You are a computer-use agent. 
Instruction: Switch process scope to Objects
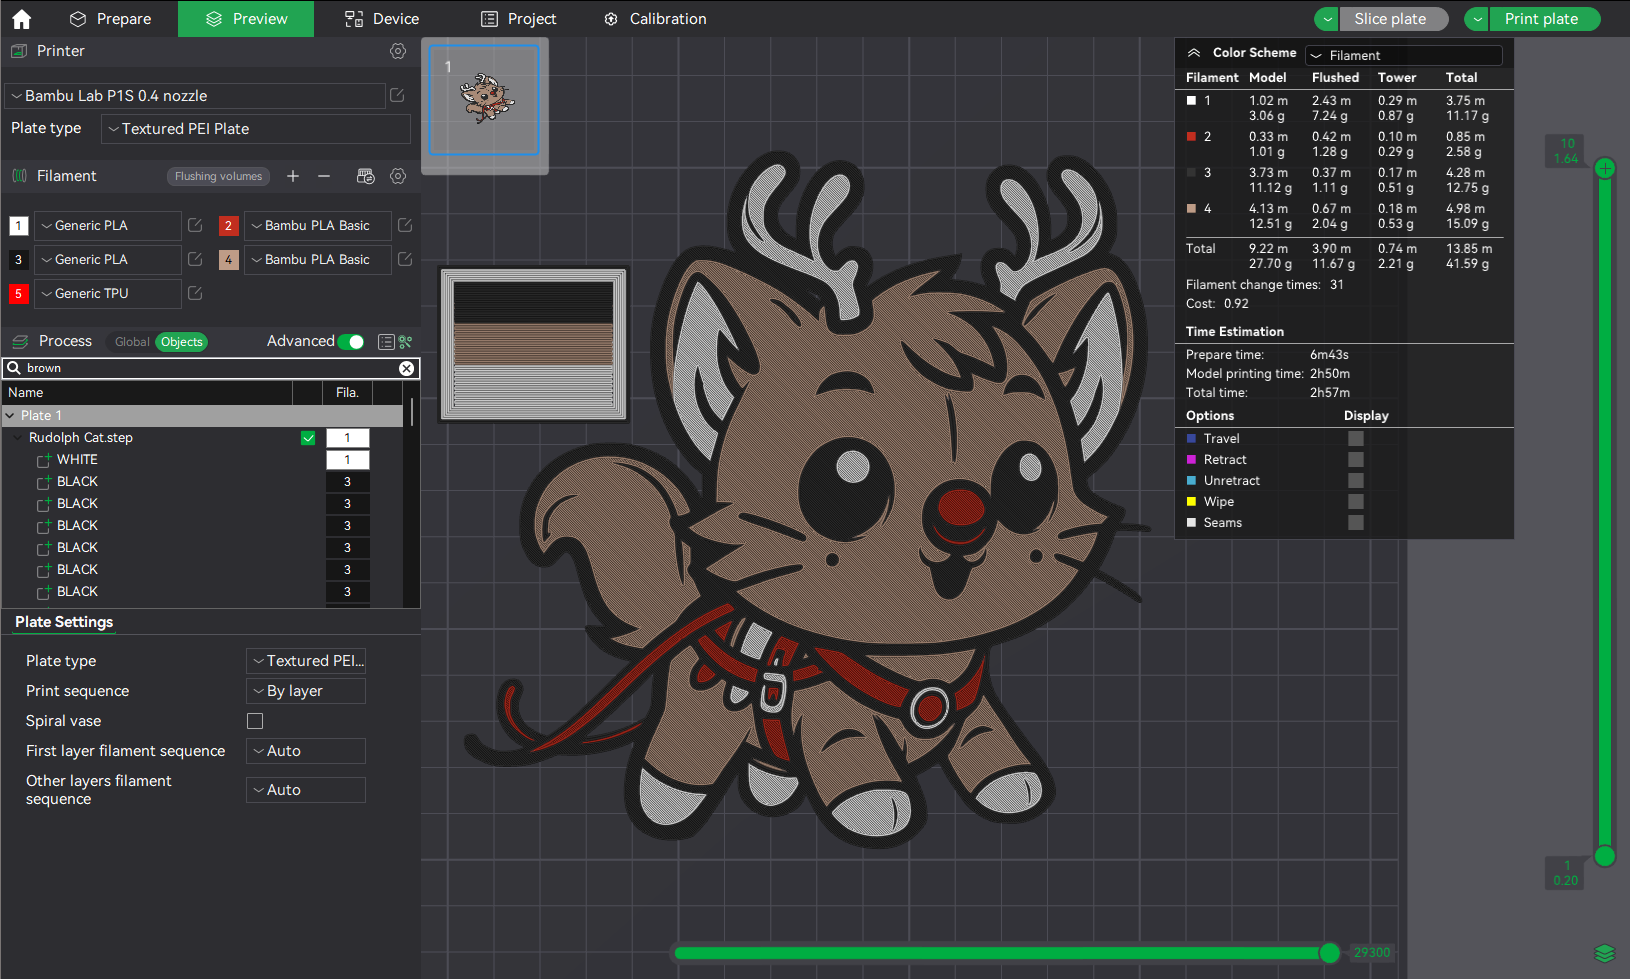[182, 342]
